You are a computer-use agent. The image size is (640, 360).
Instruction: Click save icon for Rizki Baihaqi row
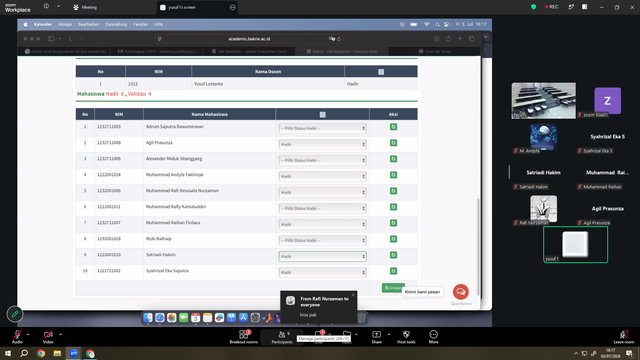click(x=393, y=239)
